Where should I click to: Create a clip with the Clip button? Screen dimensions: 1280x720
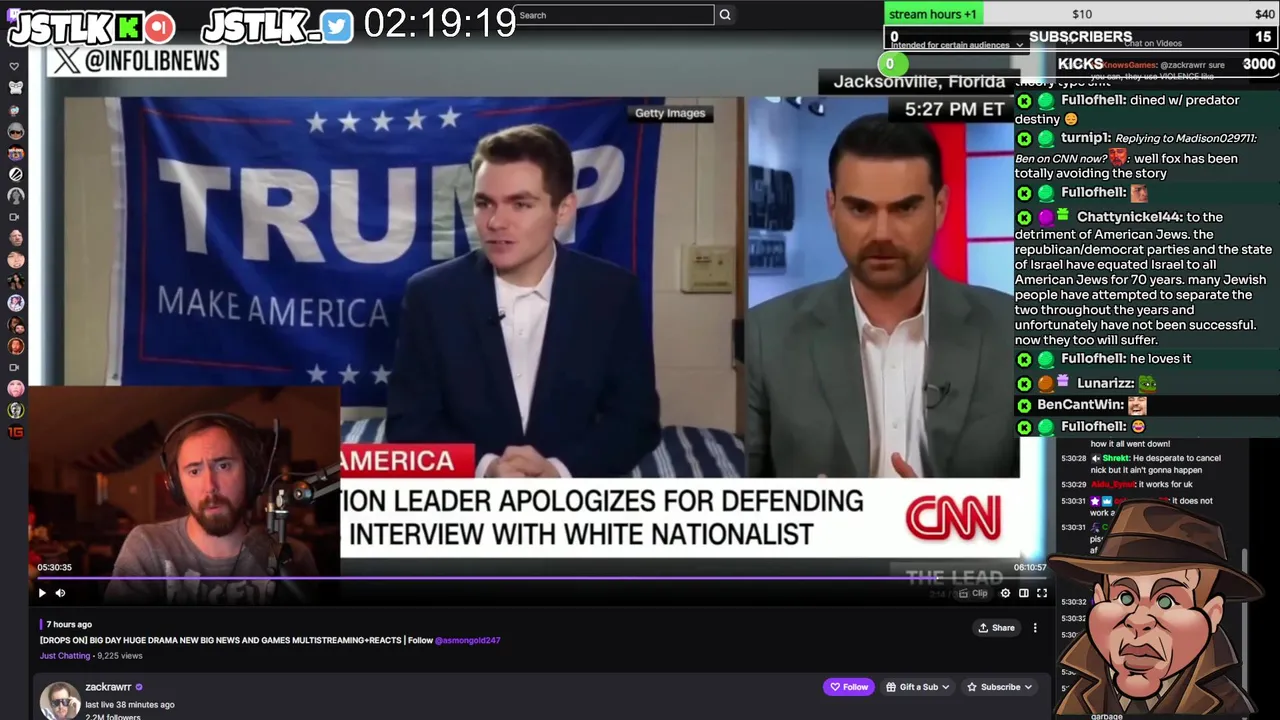tap(973, 593)
